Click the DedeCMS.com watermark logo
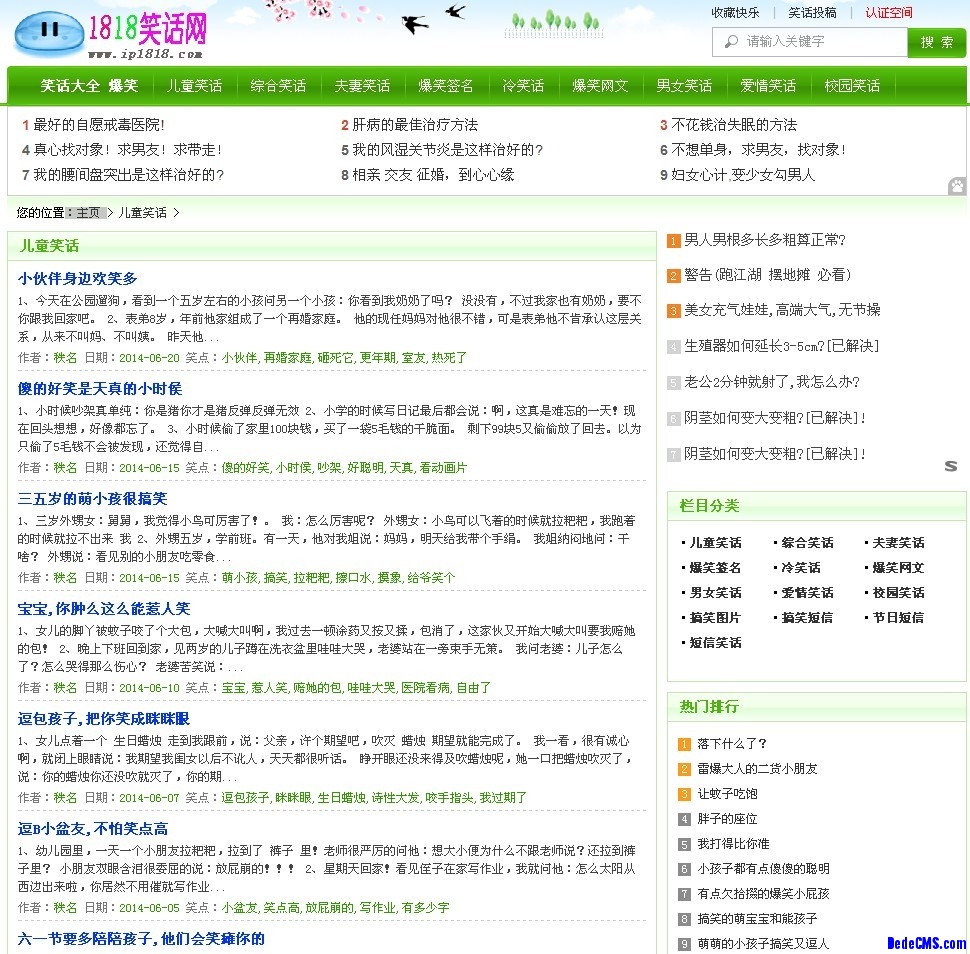 pyautogui.click(x=926, y=943)
